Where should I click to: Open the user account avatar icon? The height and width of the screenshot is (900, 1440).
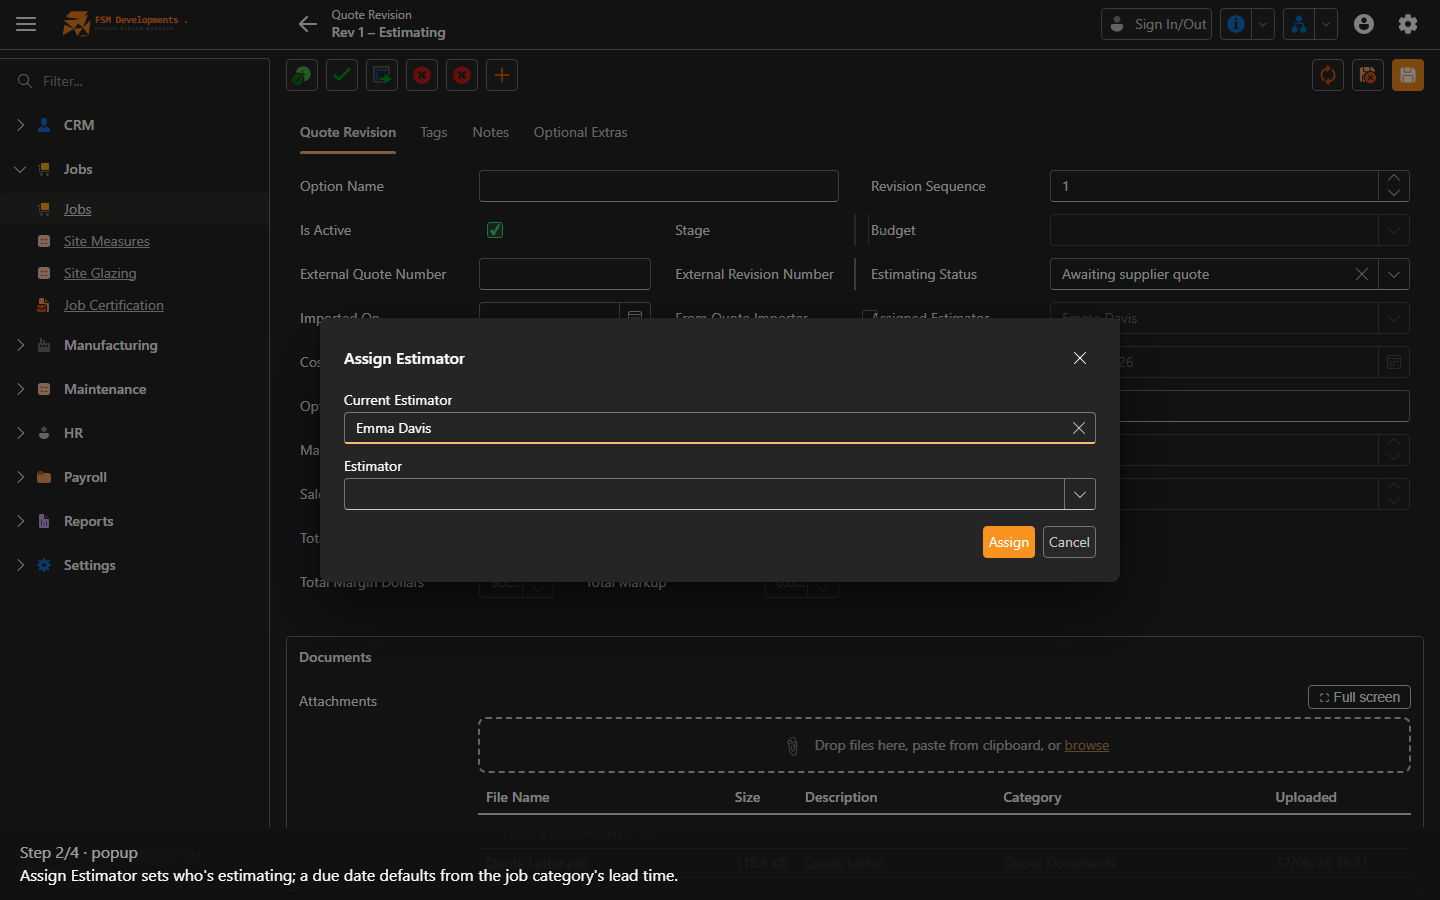1364,24
